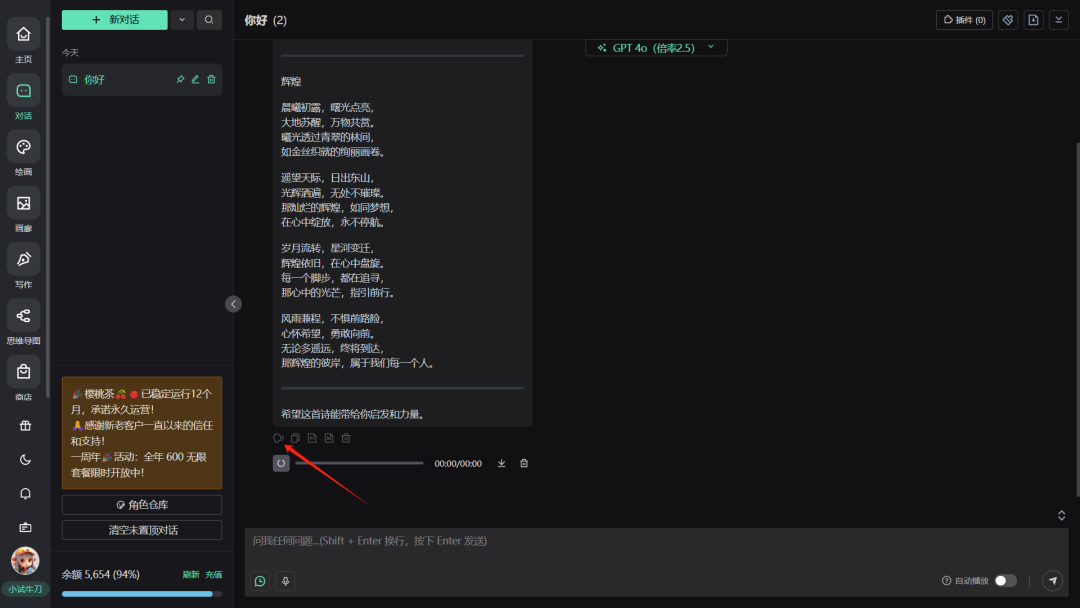Toggle the 自动播放 auto-play switch

(1005, 581)
